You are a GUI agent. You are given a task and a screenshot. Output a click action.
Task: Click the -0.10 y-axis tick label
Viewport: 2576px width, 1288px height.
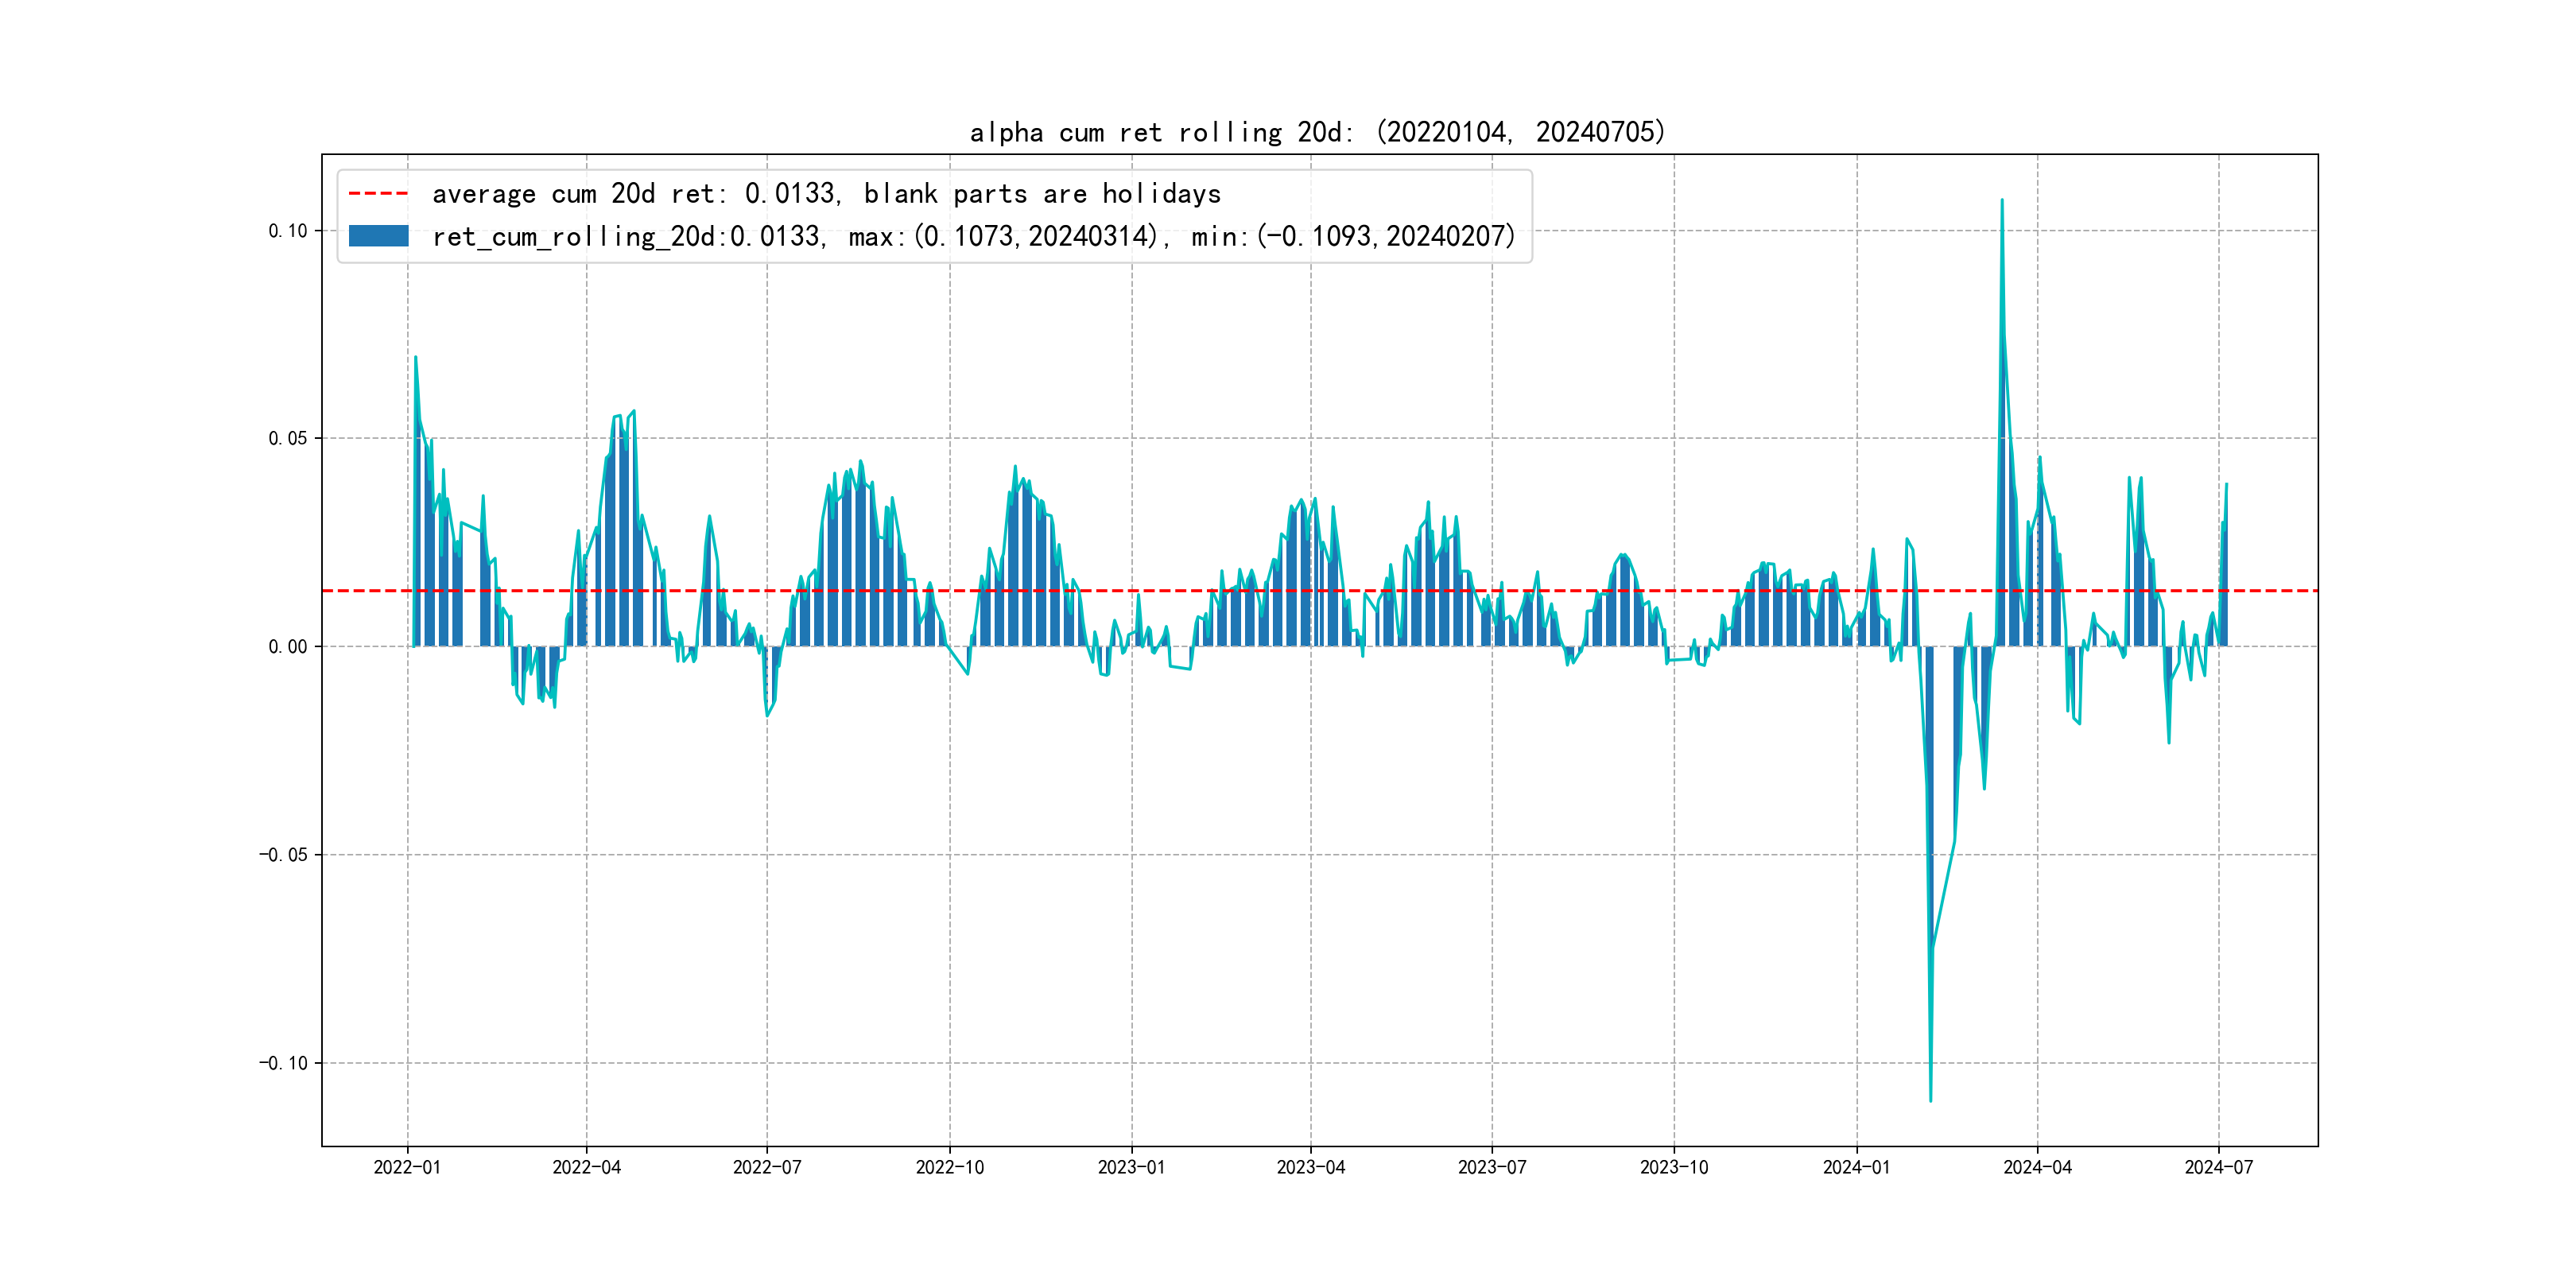coord(284,1063)
